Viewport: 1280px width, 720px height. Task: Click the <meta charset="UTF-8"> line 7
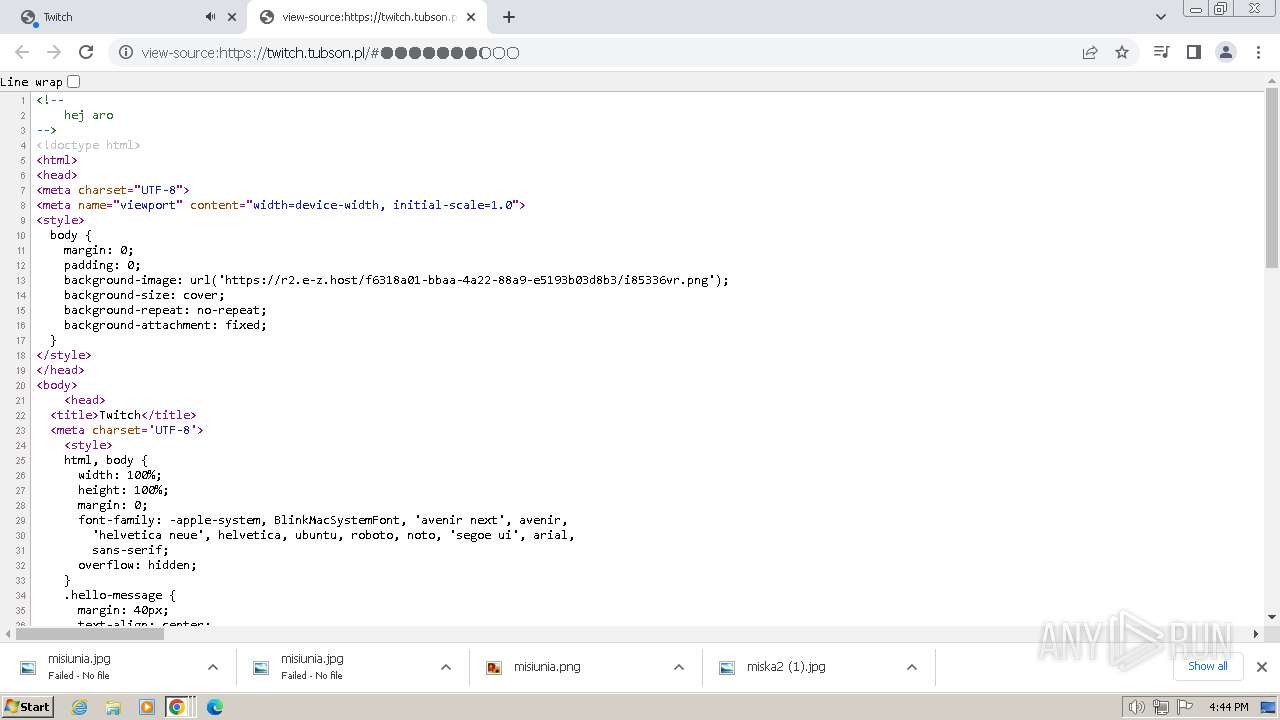(113, 190)
